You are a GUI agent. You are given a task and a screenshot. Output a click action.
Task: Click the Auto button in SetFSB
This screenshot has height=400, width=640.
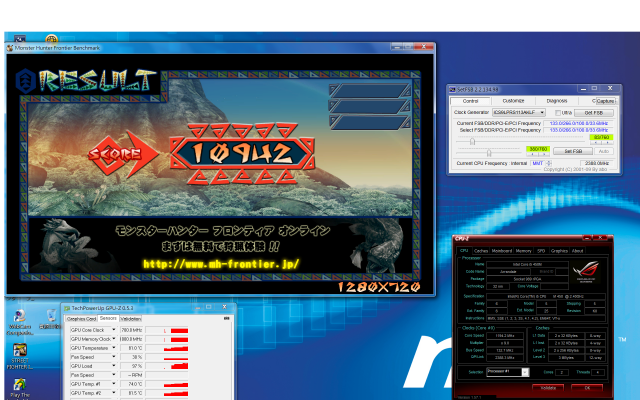coord(603,151)
